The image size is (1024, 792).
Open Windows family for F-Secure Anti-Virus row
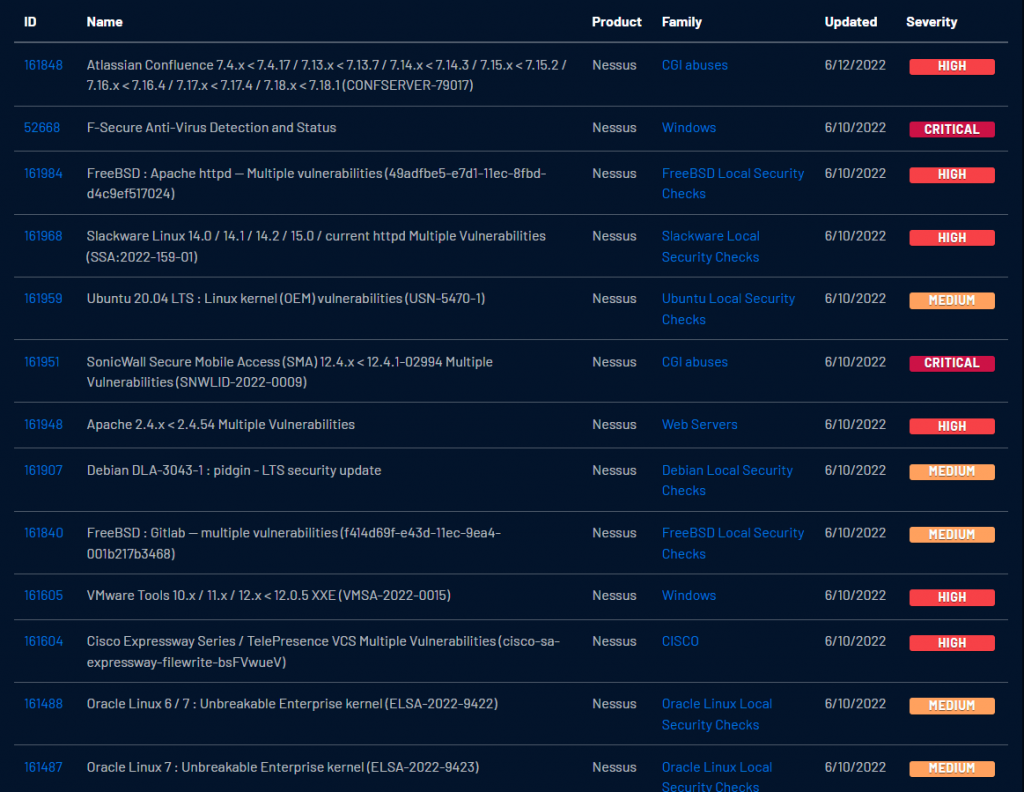coord(688,128)
